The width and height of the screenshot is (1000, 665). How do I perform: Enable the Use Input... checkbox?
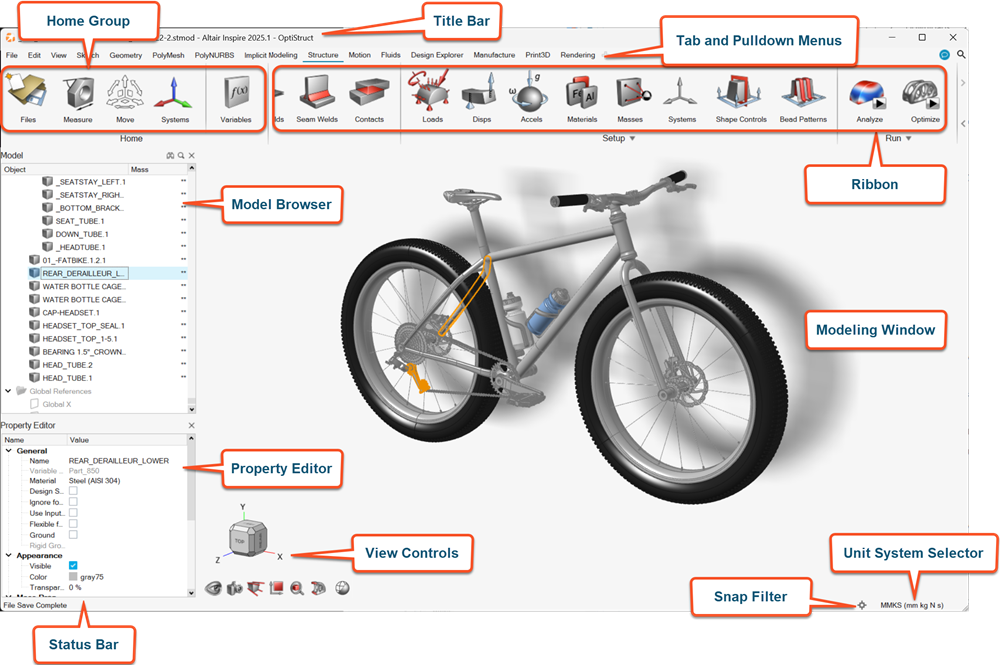click(x=73, y=513)
